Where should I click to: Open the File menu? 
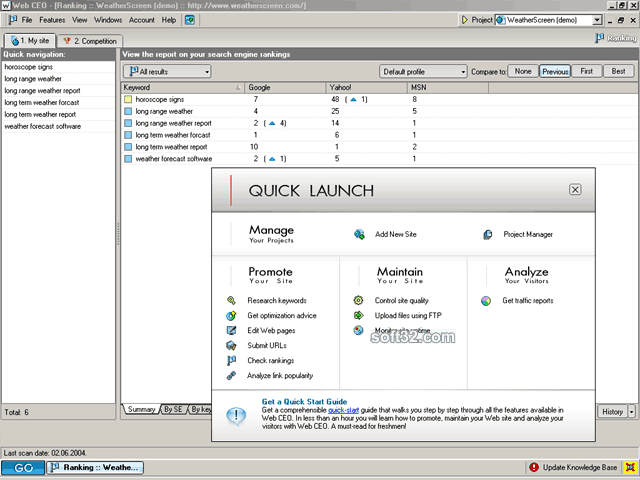click(x=27, y=20)
